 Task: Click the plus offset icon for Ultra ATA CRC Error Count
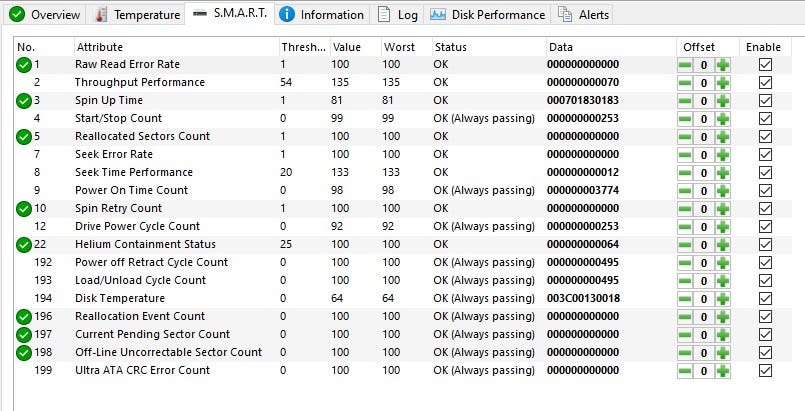click(722, 371)
